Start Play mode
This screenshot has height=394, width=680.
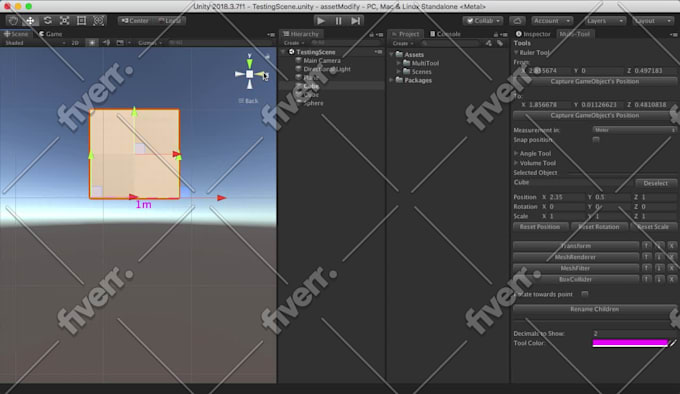tap(321, 20)
